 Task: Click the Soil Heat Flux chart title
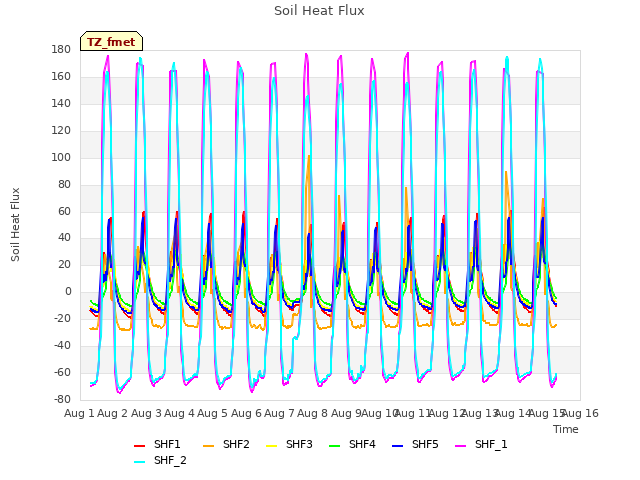click(x=319, y=11)
